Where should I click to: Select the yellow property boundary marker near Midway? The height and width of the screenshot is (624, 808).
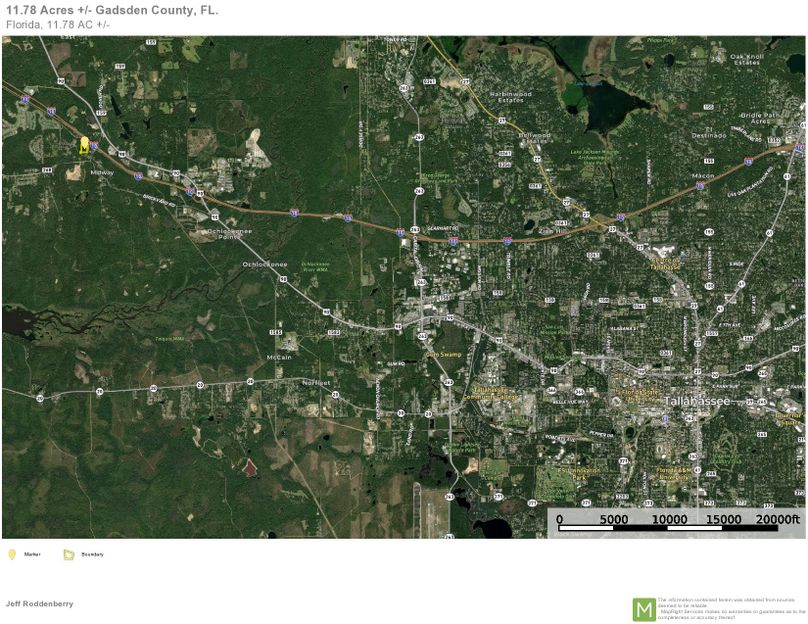click(x=84, y=146)
